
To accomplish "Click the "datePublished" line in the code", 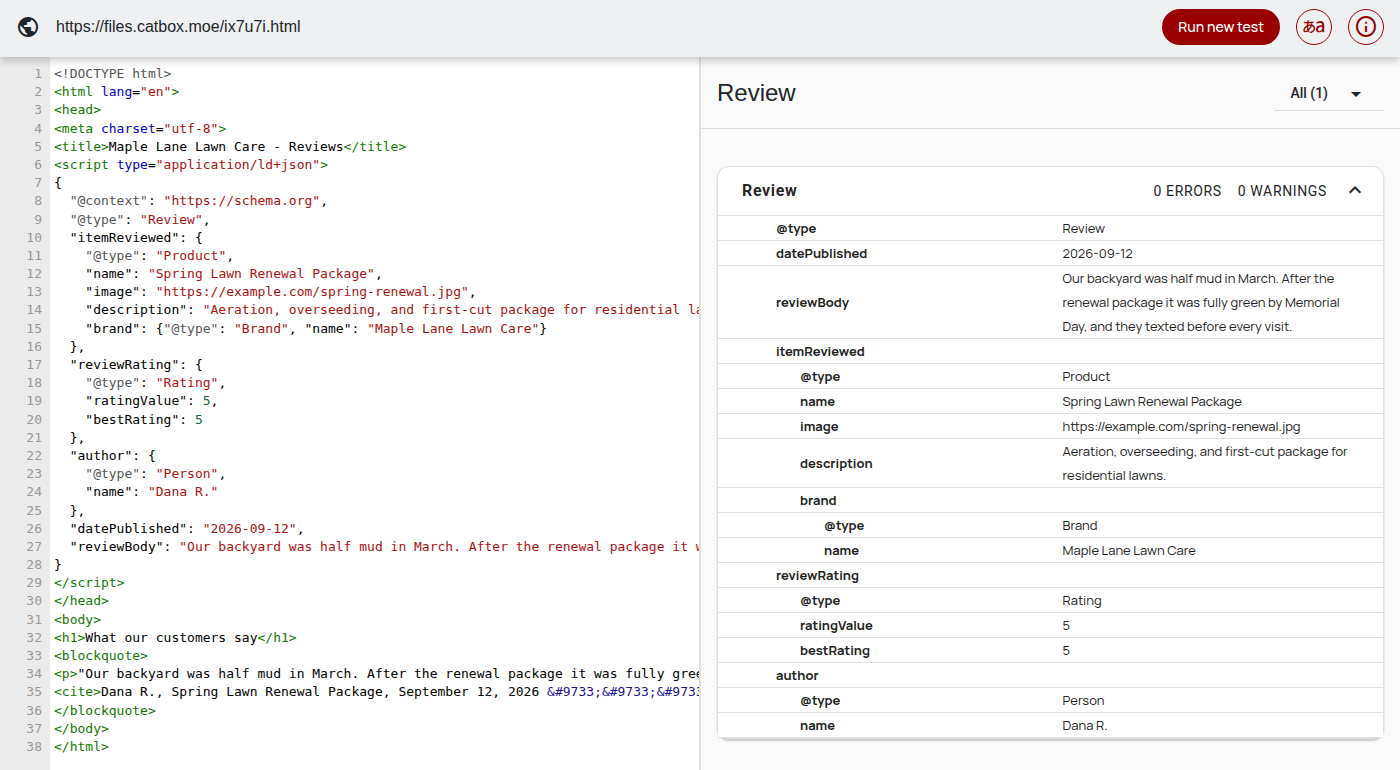I will (186, 528).
